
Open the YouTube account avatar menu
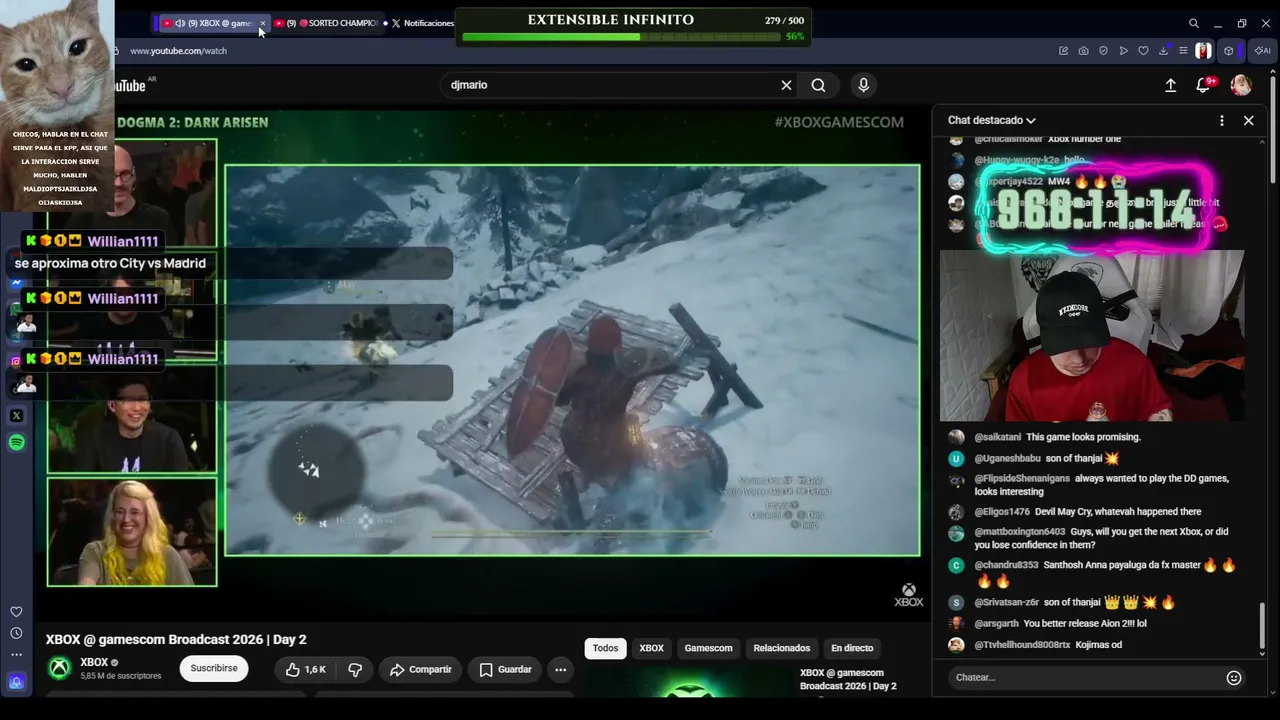point(1241,86)
